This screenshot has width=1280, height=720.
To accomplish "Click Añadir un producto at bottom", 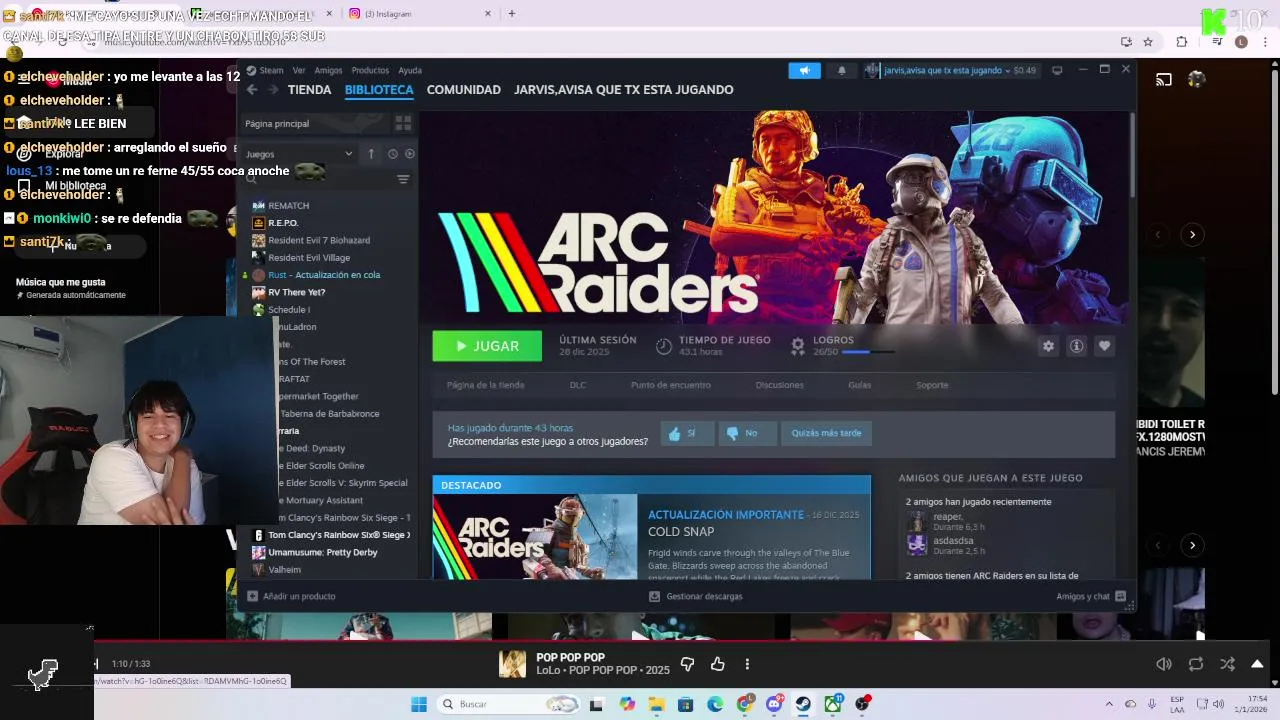I will point(291,596).
